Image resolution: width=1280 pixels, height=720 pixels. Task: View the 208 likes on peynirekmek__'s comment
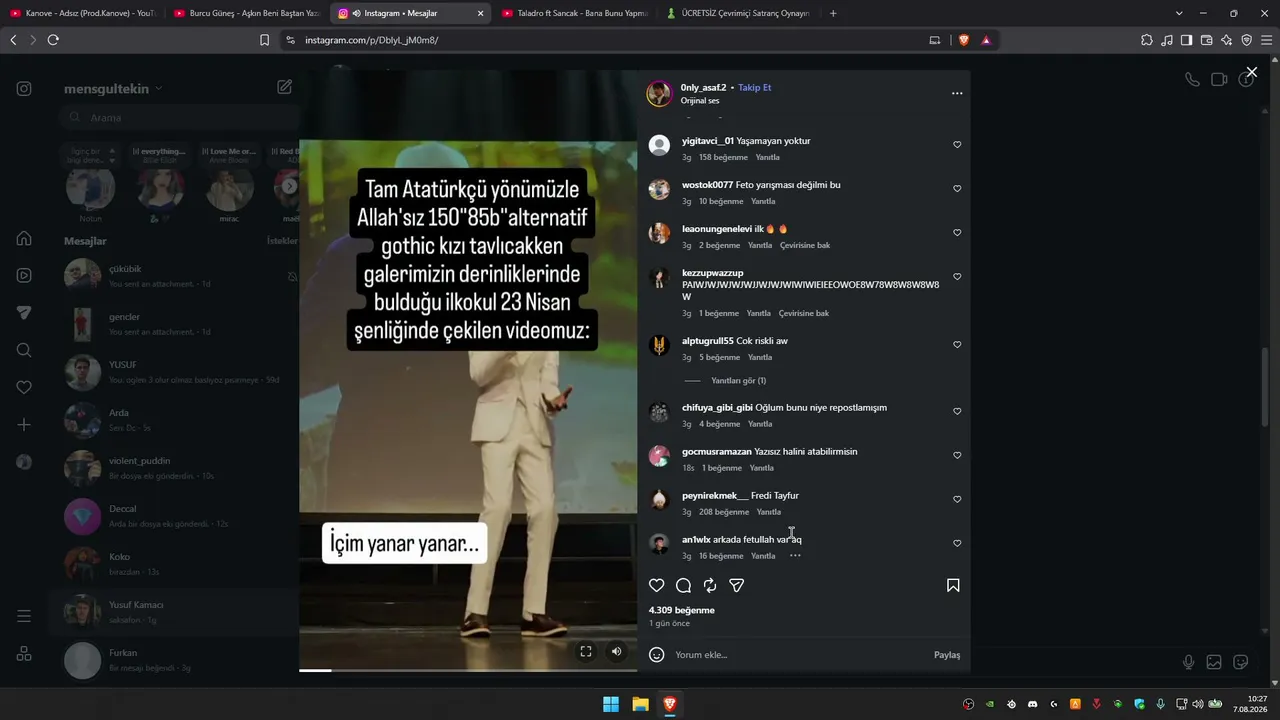coord(724,512)
